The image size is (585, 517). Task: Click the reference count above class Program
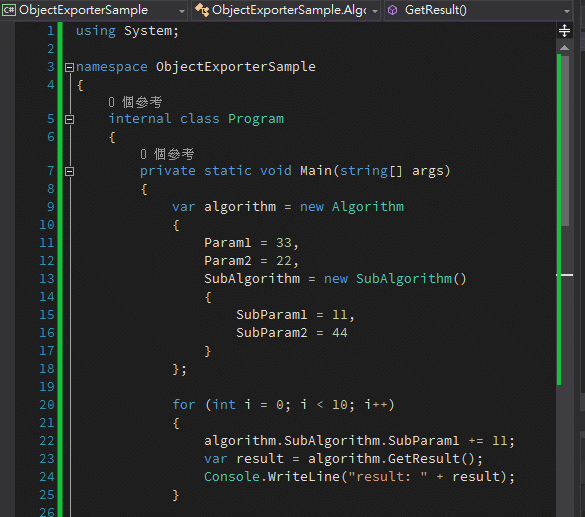(x=135, y=102)
